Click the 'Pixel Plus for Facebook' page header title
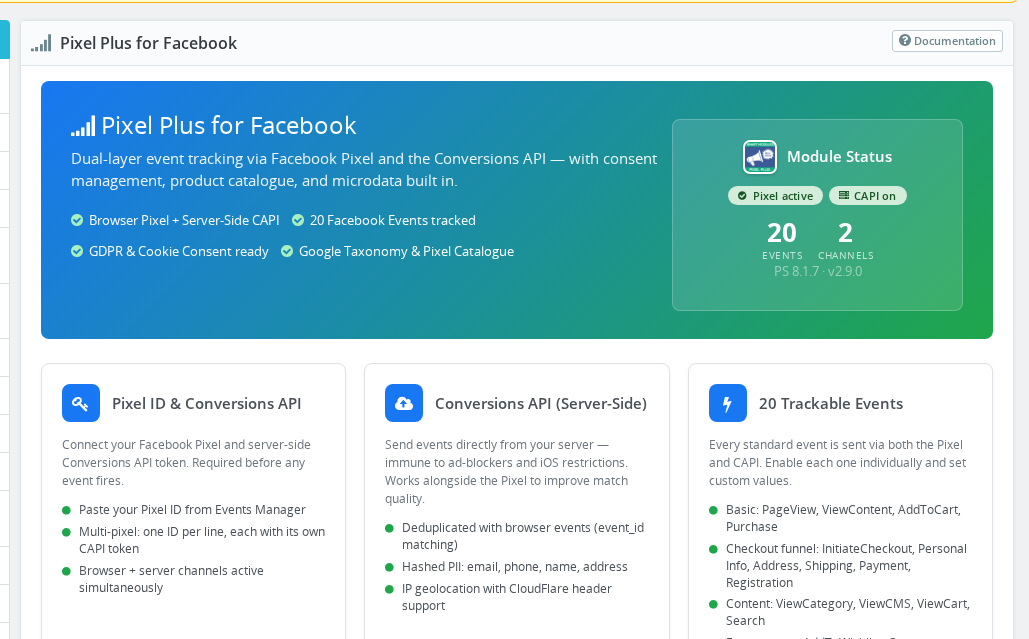1029x639 pixels. pyautogui.click(x=148, y=43)
